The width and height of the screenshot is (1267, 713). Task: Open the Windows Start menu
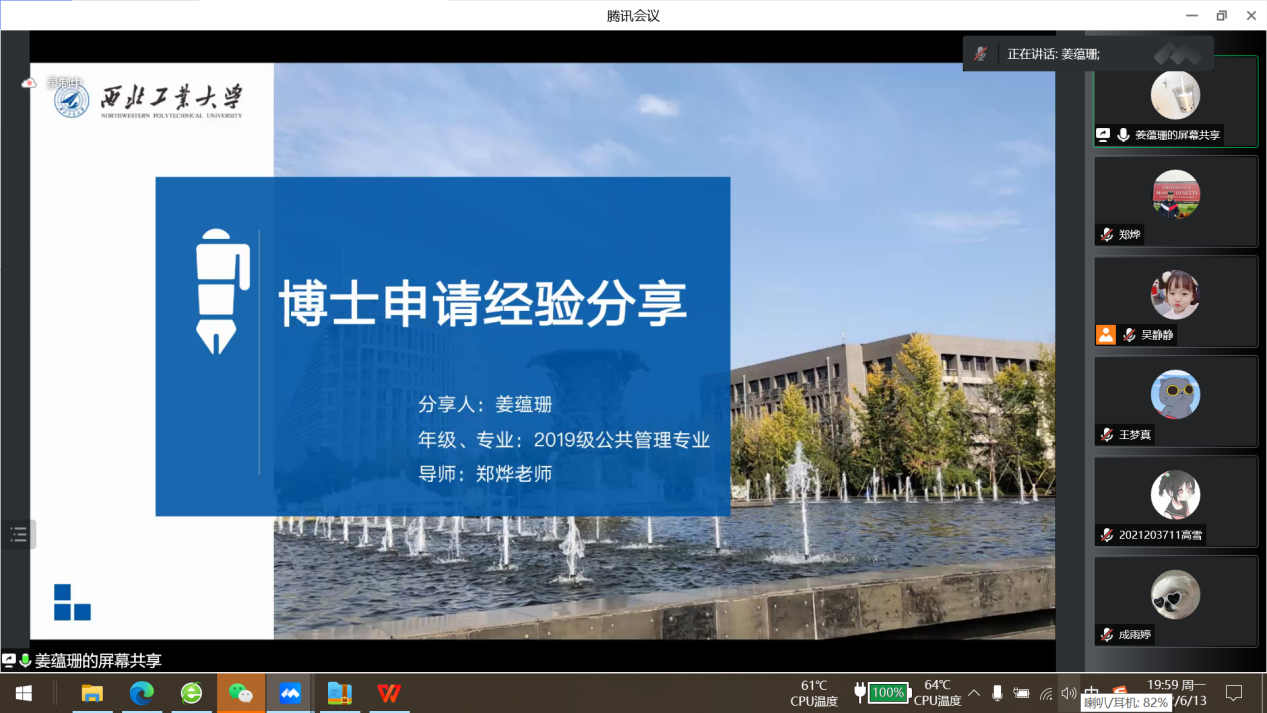(x=23, y=693)
